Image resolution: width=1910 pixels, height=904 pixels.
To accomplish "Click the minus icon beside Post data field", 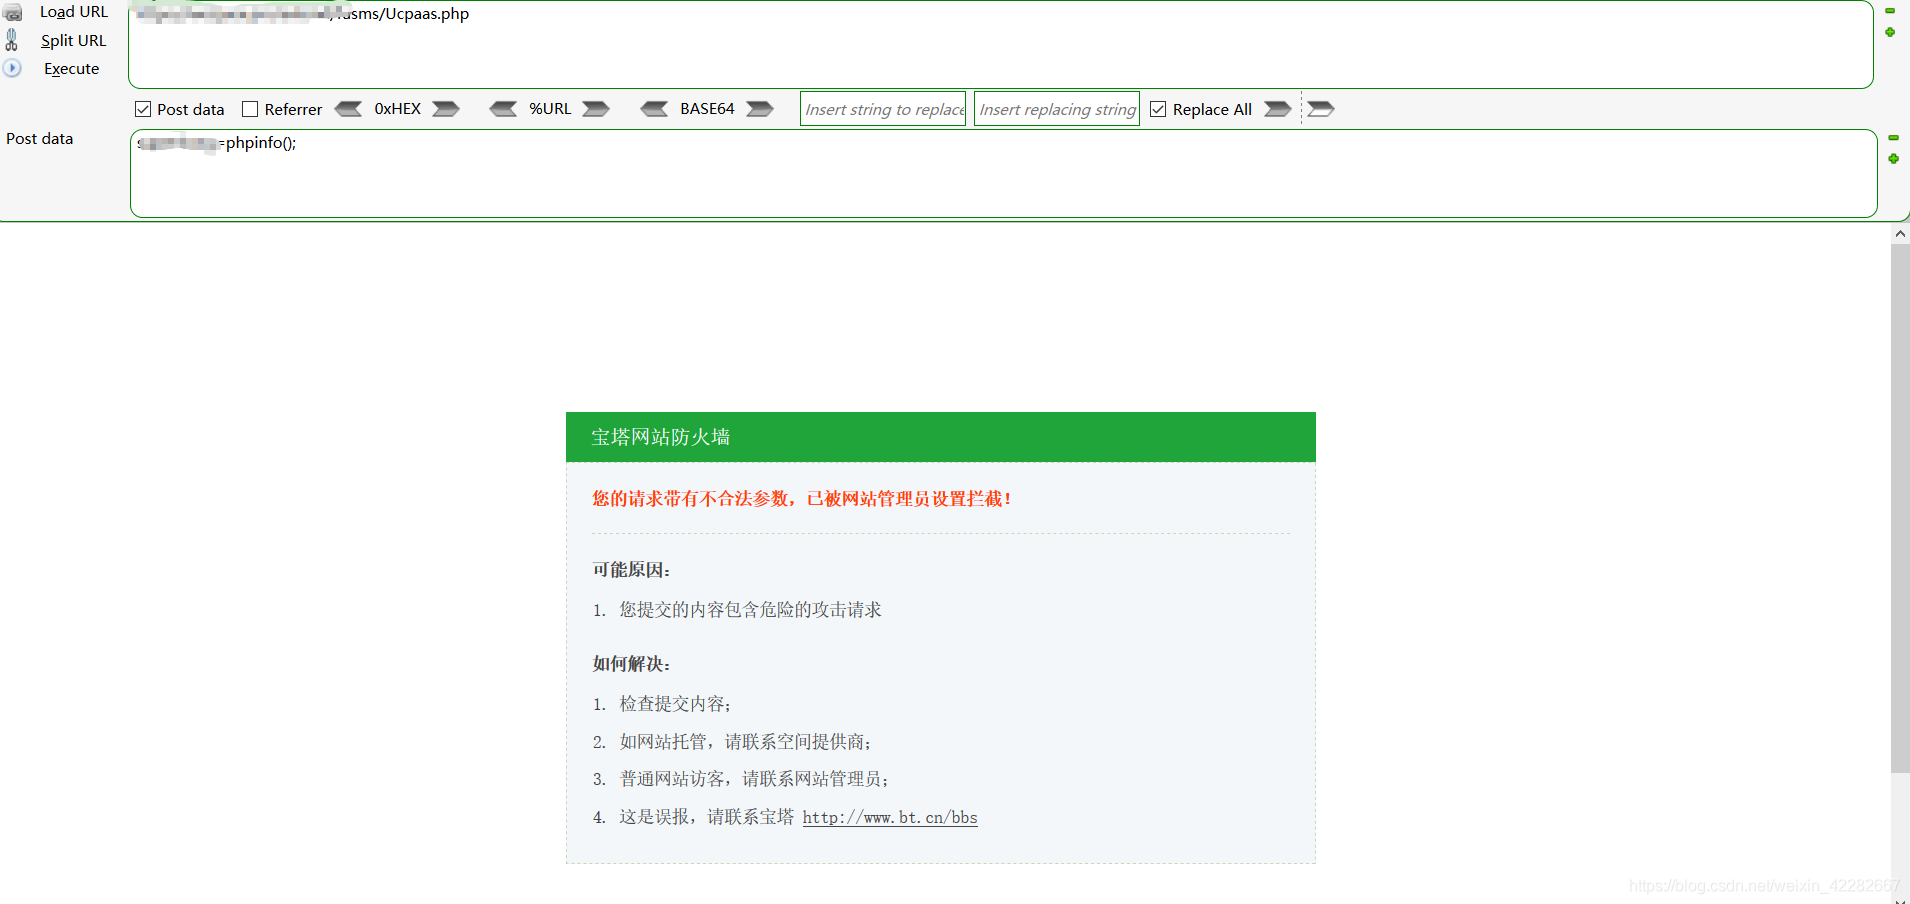I will (x=1893, y=138).
